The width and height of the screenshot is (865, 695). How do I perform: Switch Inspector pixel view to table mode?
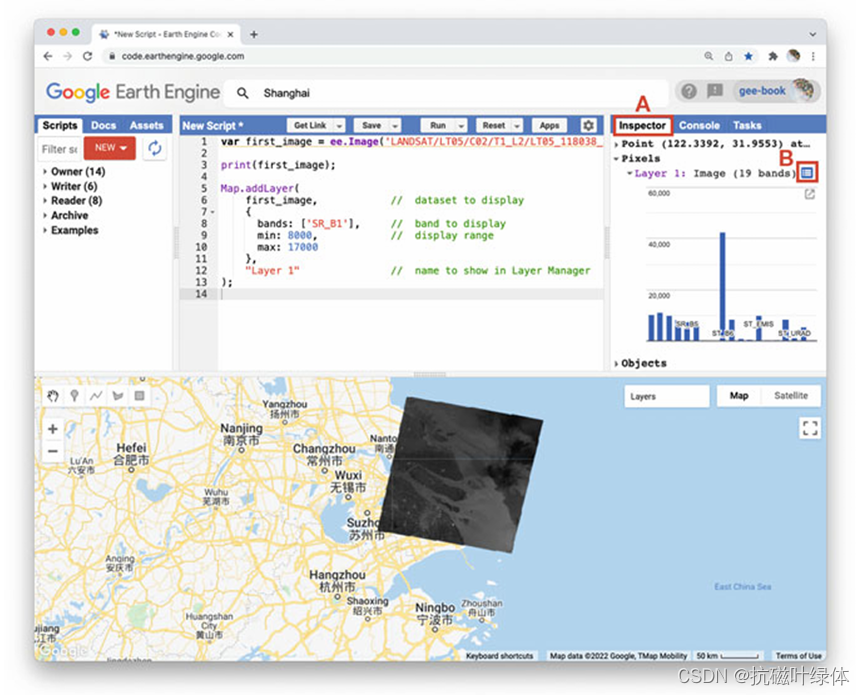(807, 173)
